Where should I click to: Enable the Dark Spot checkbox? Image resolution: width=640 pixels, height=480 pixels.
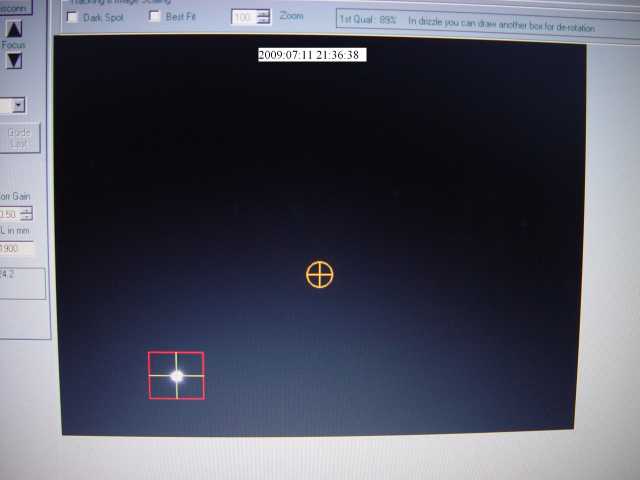pyautogui.click(x=73, y=17)
